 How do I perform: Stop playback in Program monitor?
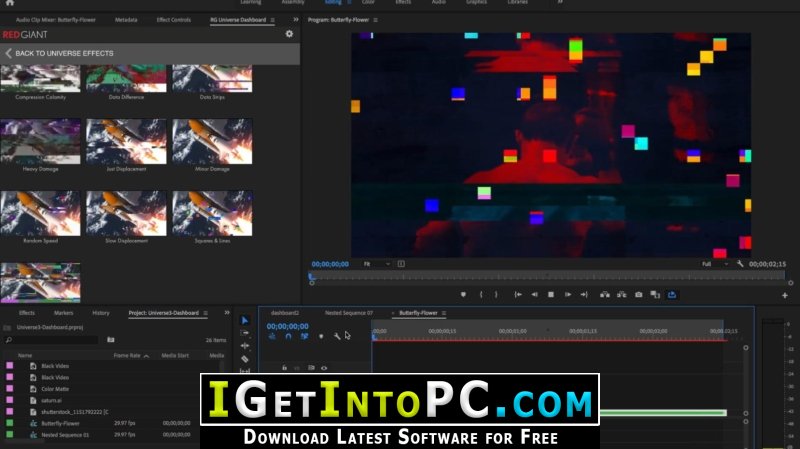[x=551, y=294]
